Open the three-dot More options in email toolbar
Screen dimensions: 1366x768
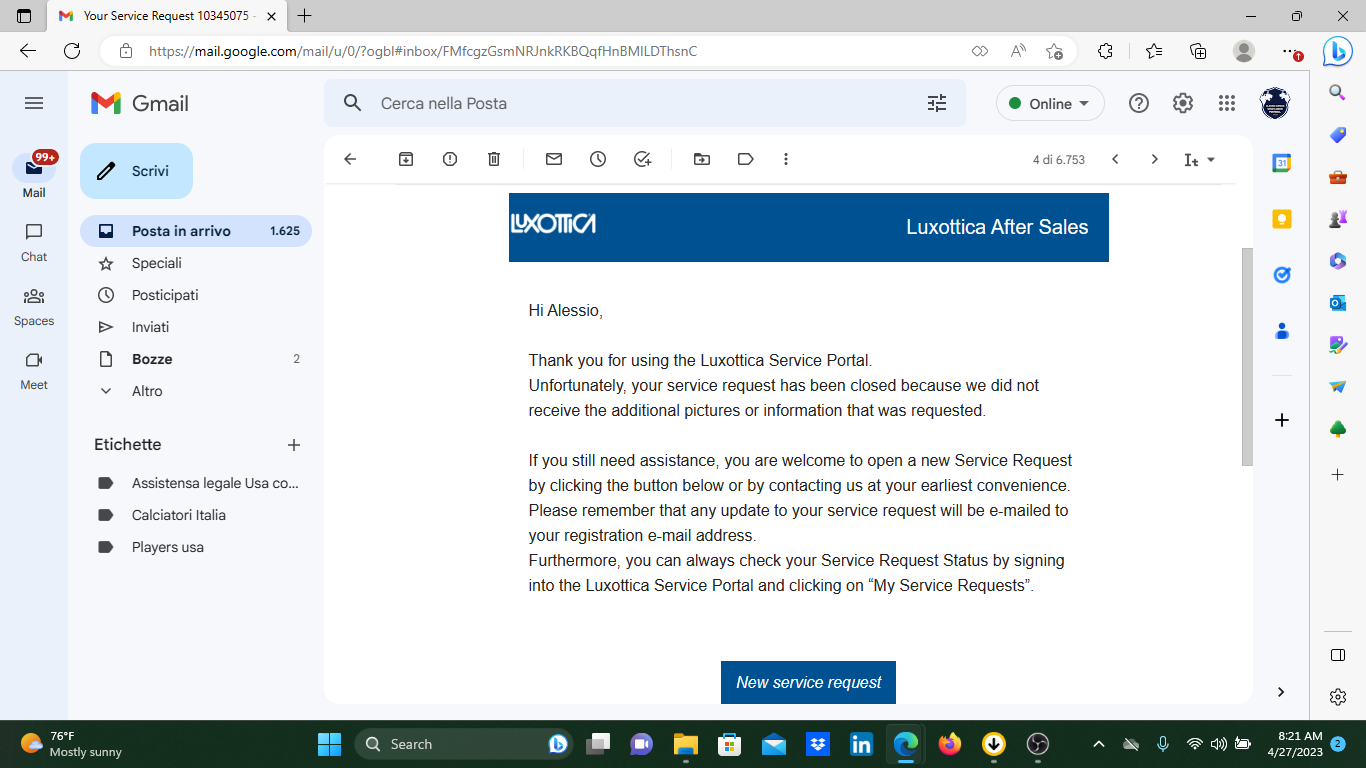(786, 159)
